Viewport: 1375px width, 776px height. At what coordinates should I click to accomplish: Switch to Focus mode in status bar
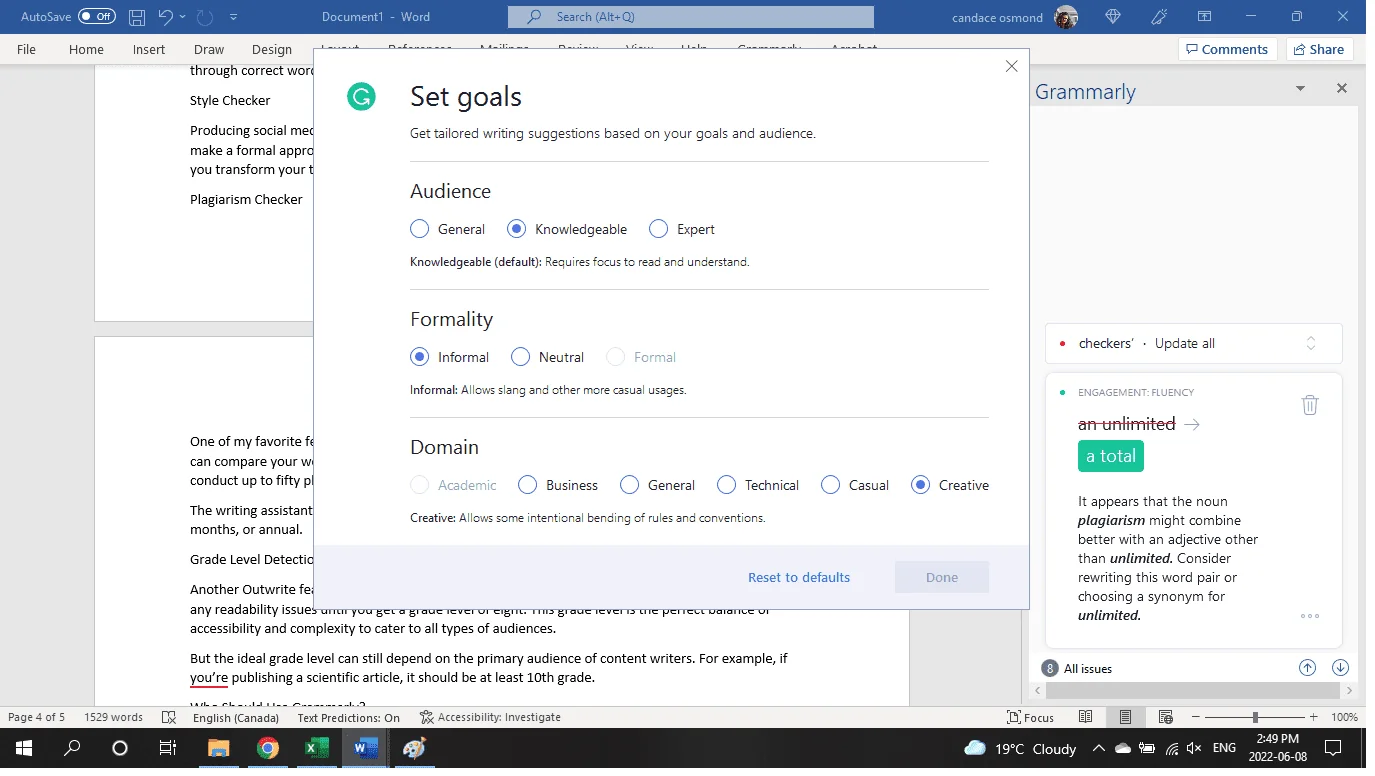tap(1030, 717)
